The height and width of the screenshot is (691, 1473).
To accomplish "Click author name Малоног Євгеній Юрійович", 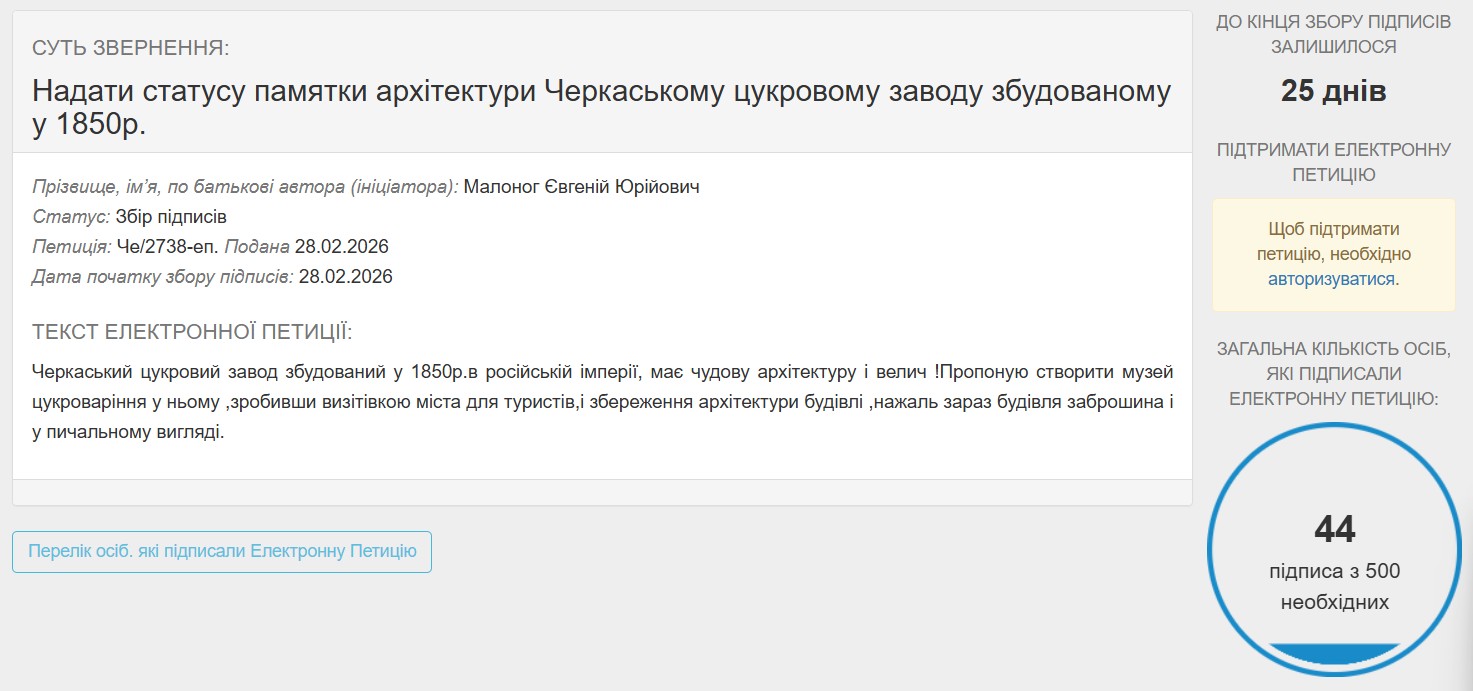I will (x=581, y=187).
